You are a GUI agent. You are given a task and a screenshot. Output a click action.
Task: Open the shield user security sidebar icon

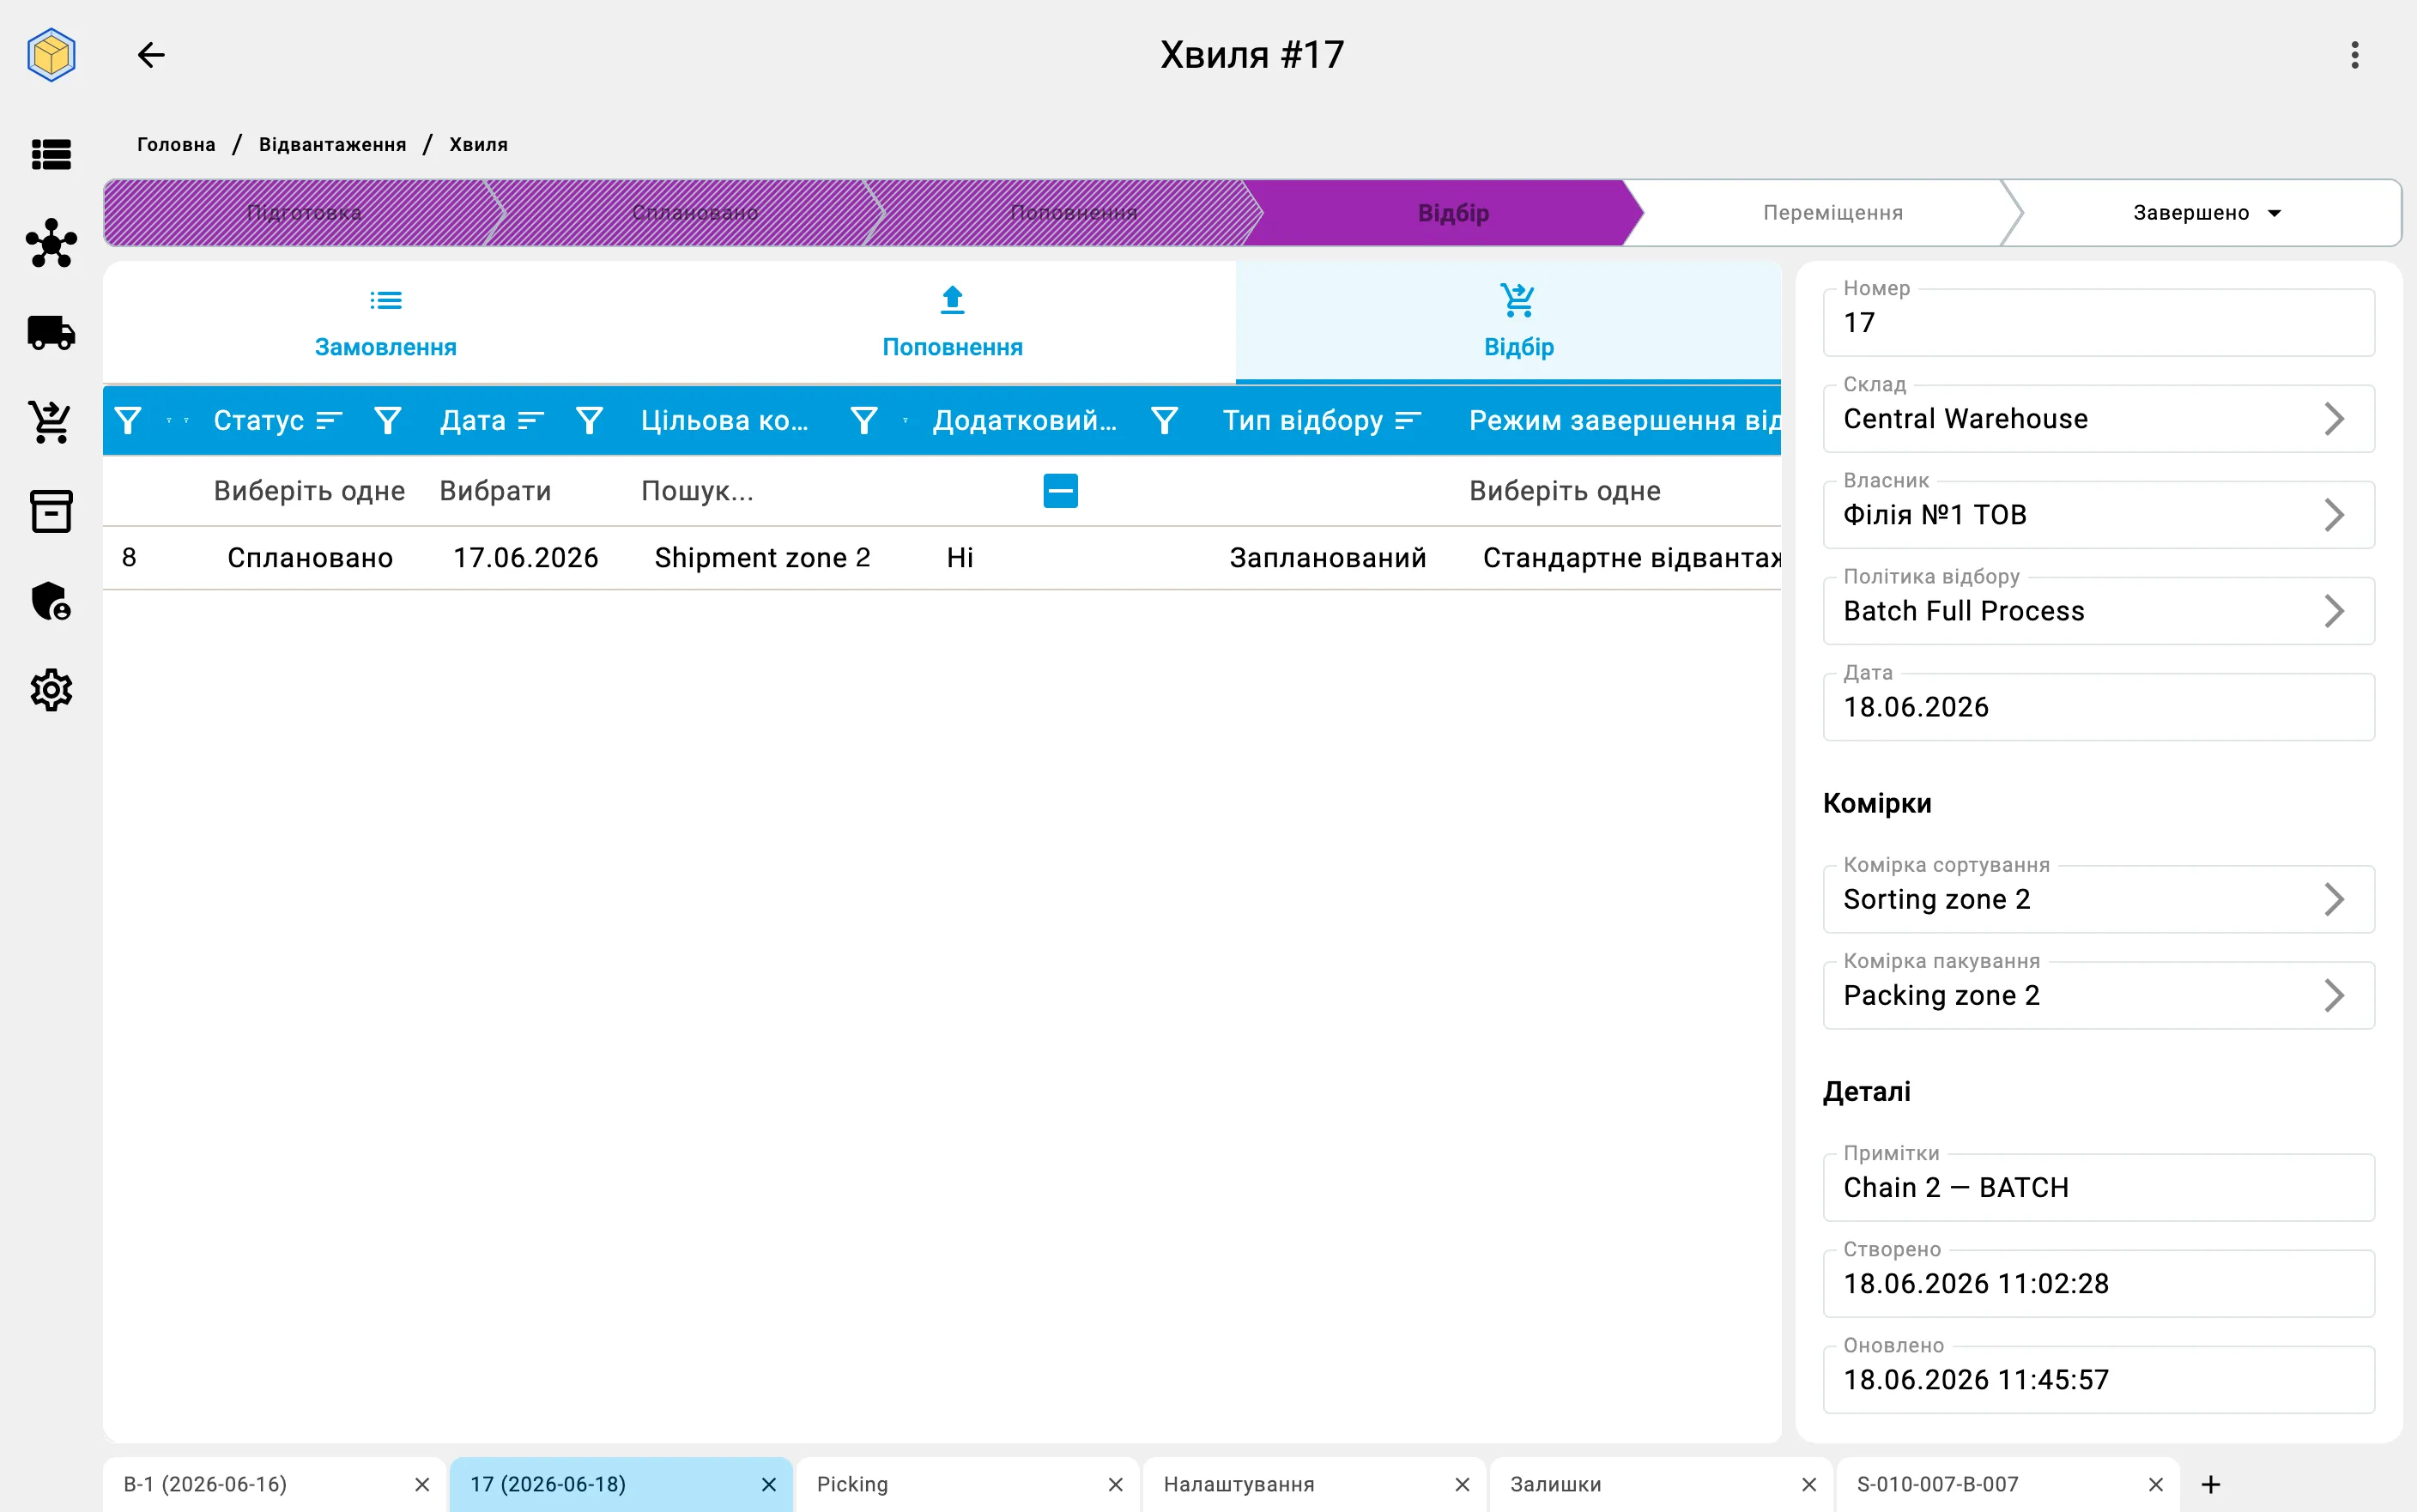click(x=51, y=601)
